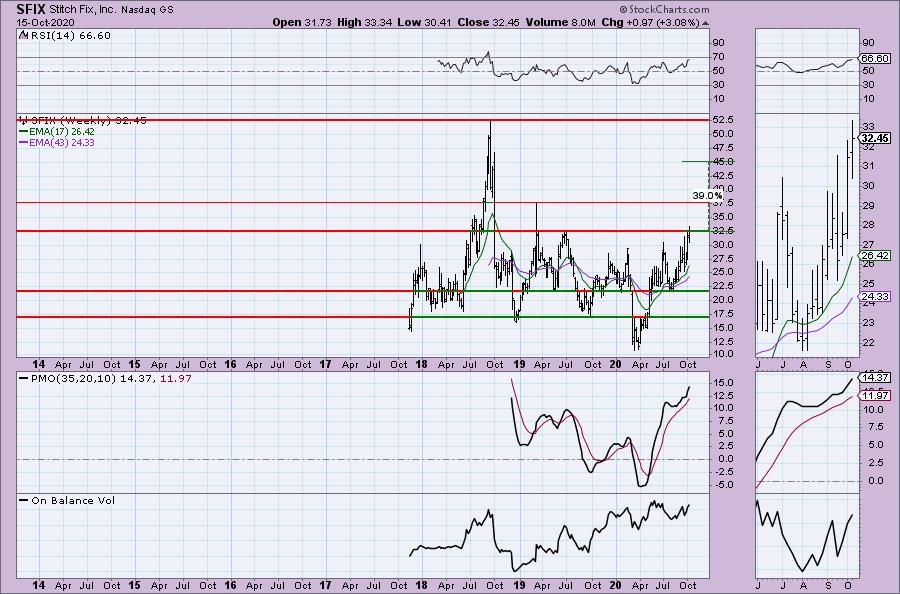Click the 27.5 price axis label
Screen dimensions: 900x594
click(723, 259)
